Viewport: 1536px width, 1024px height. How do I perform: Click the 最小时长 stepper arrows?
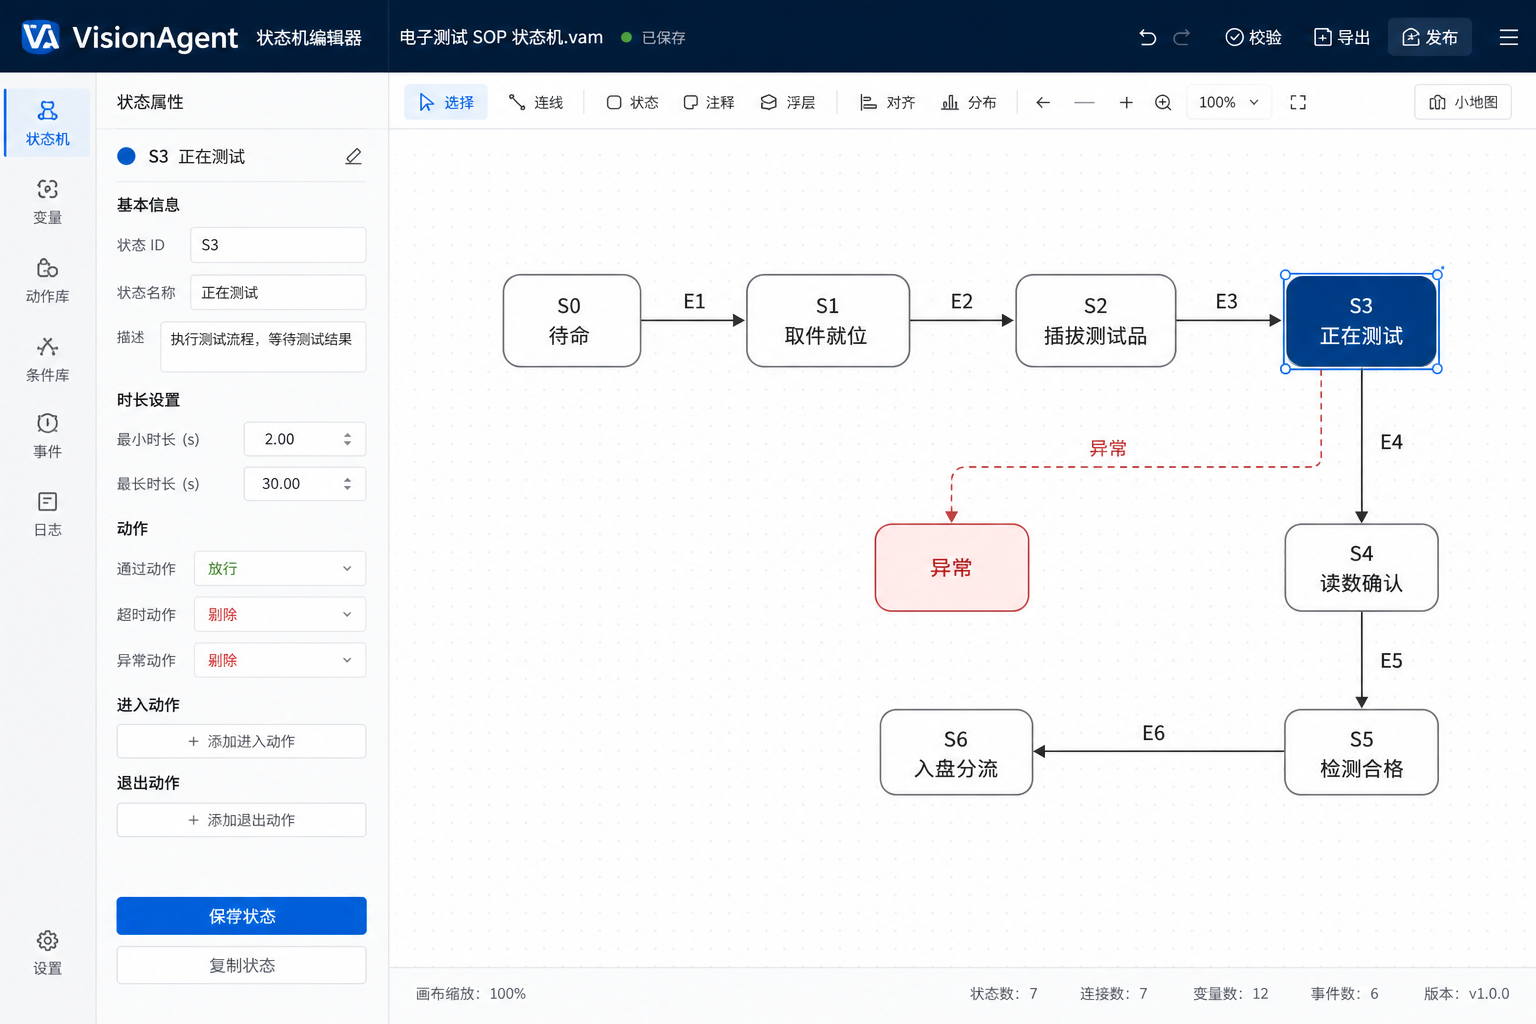(347, 439)
